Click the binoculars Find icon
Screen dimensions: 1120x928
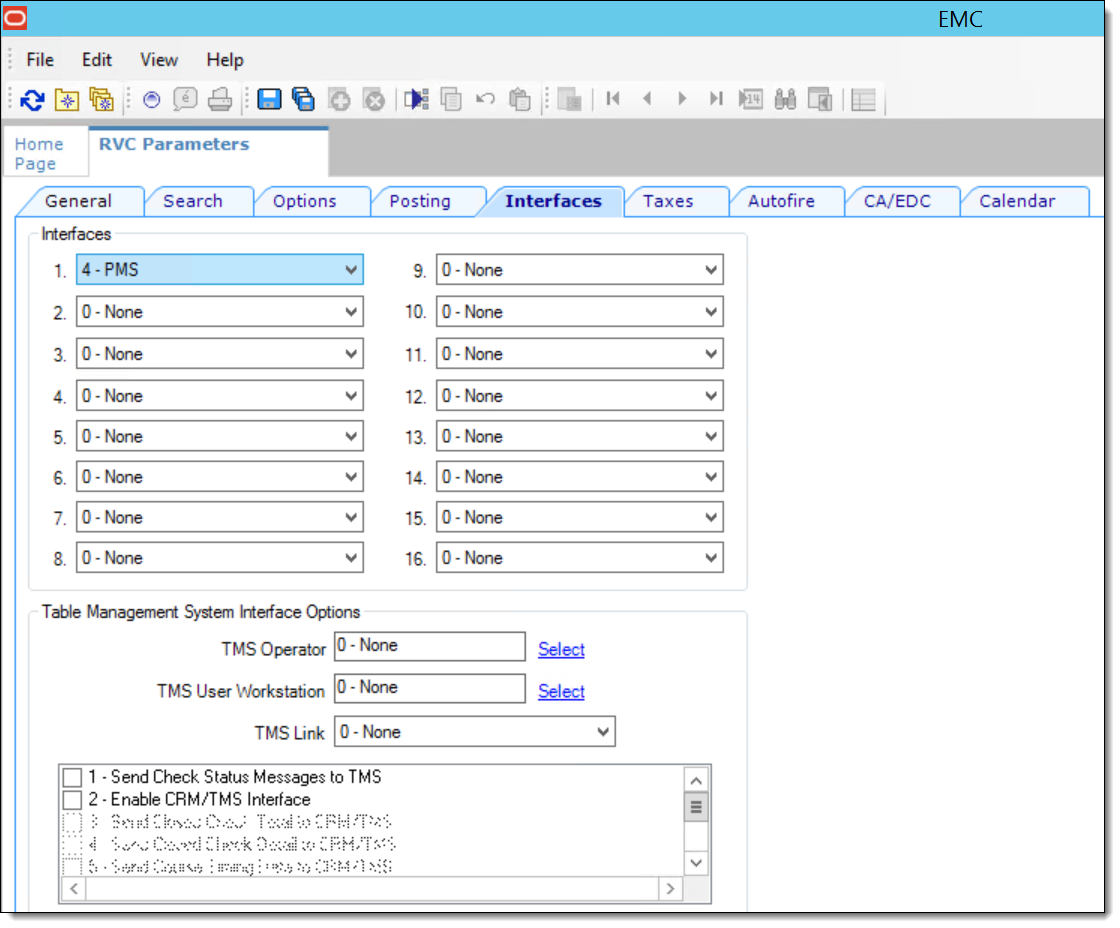pos(786,99)
